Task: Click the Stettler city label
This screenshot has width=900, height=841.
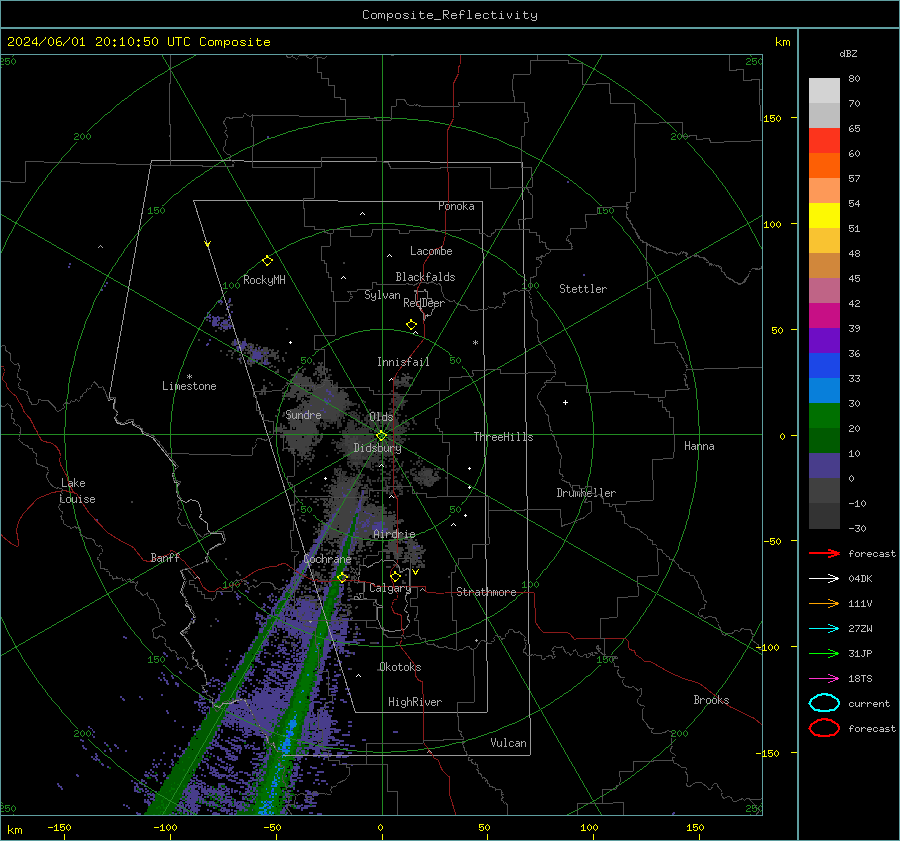Action: pos(583,289)
